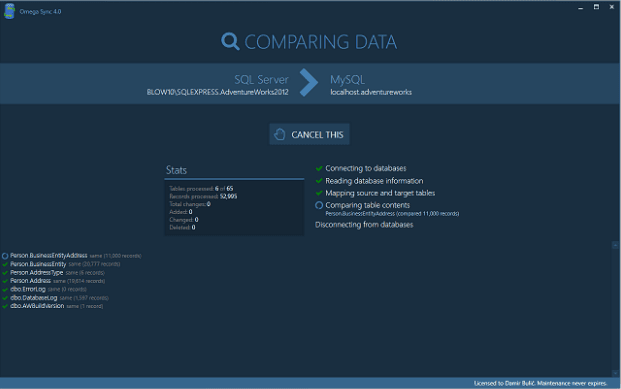The width and height of the screenshot is (621, 389).
Task: Click the check mark beside Person.Address row
Action: pyautogui.click(x=5, y=281)
